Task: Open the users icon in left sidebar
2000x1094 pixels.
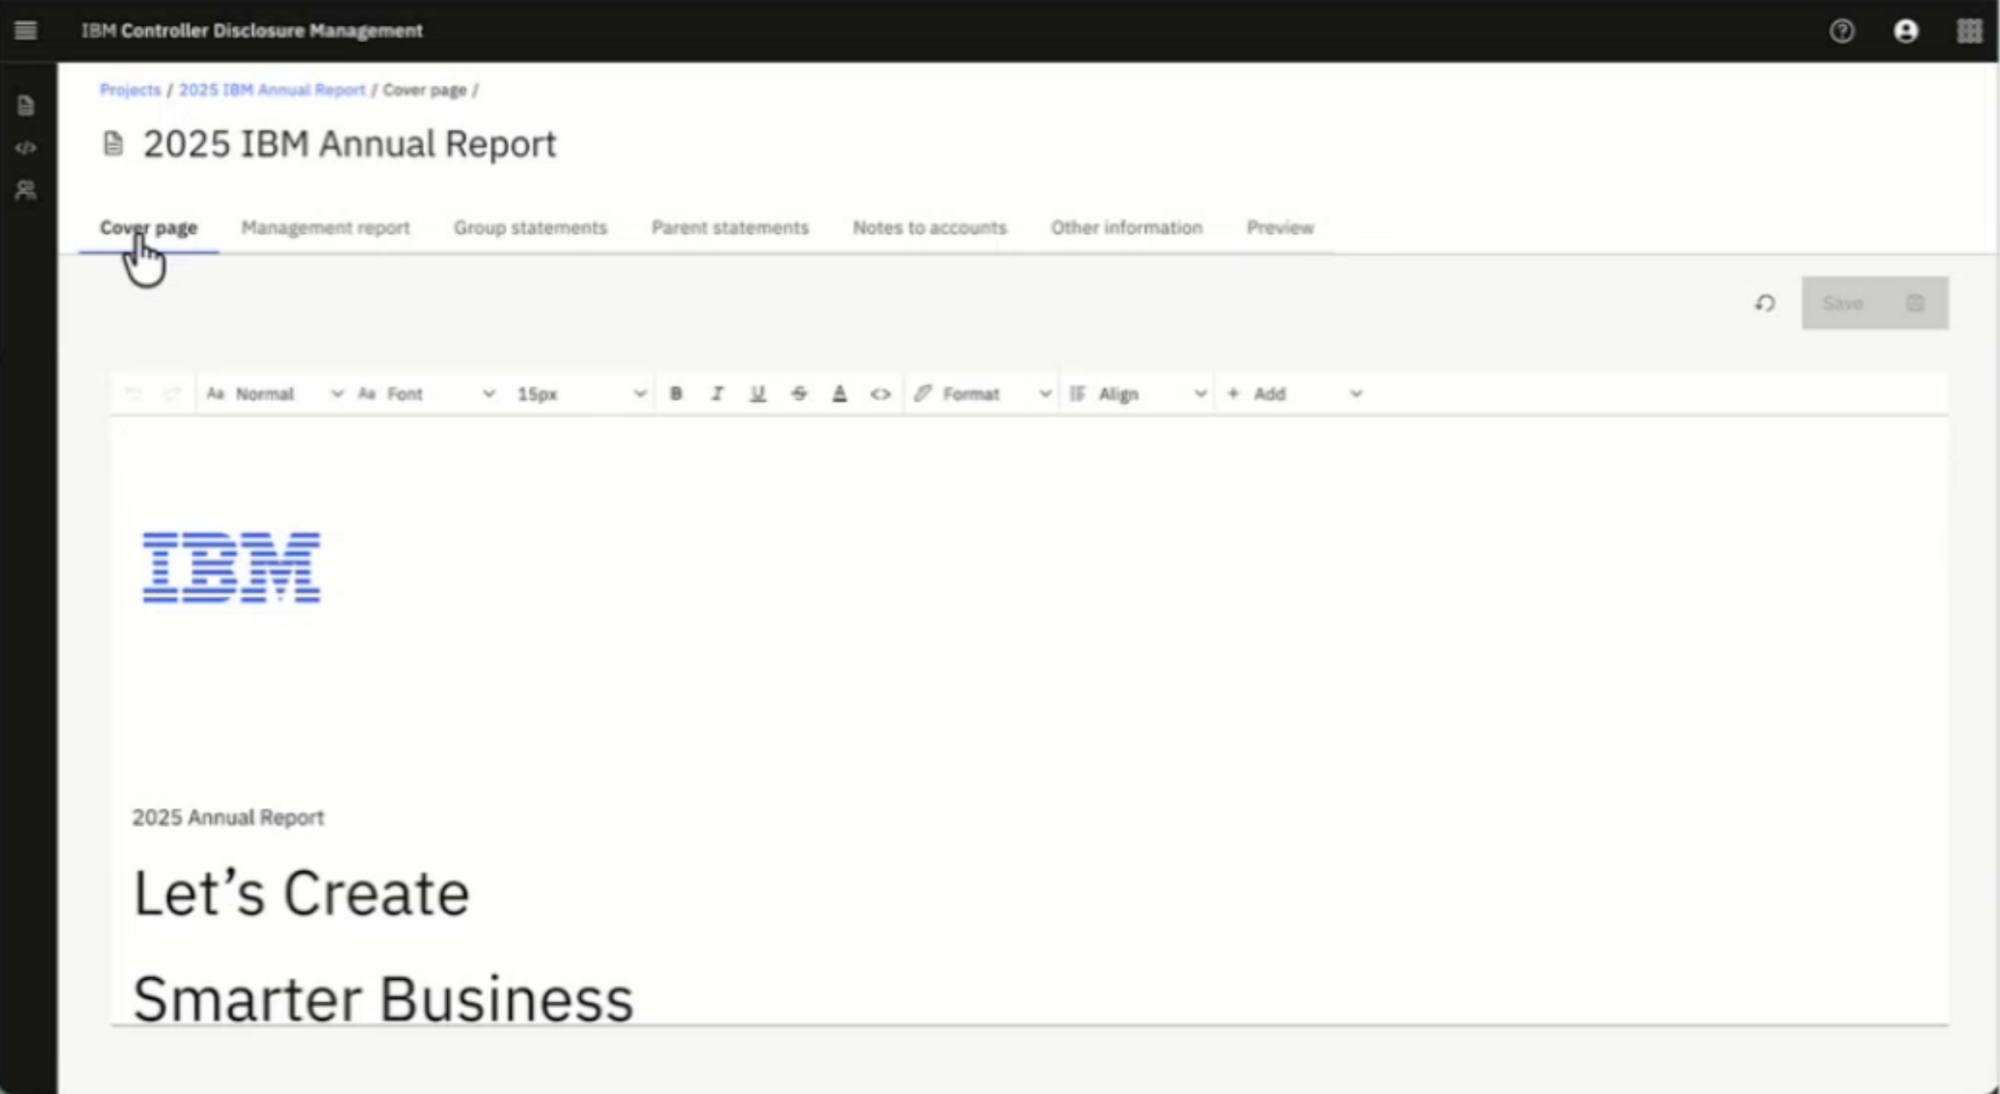Action: click(26, 190)
